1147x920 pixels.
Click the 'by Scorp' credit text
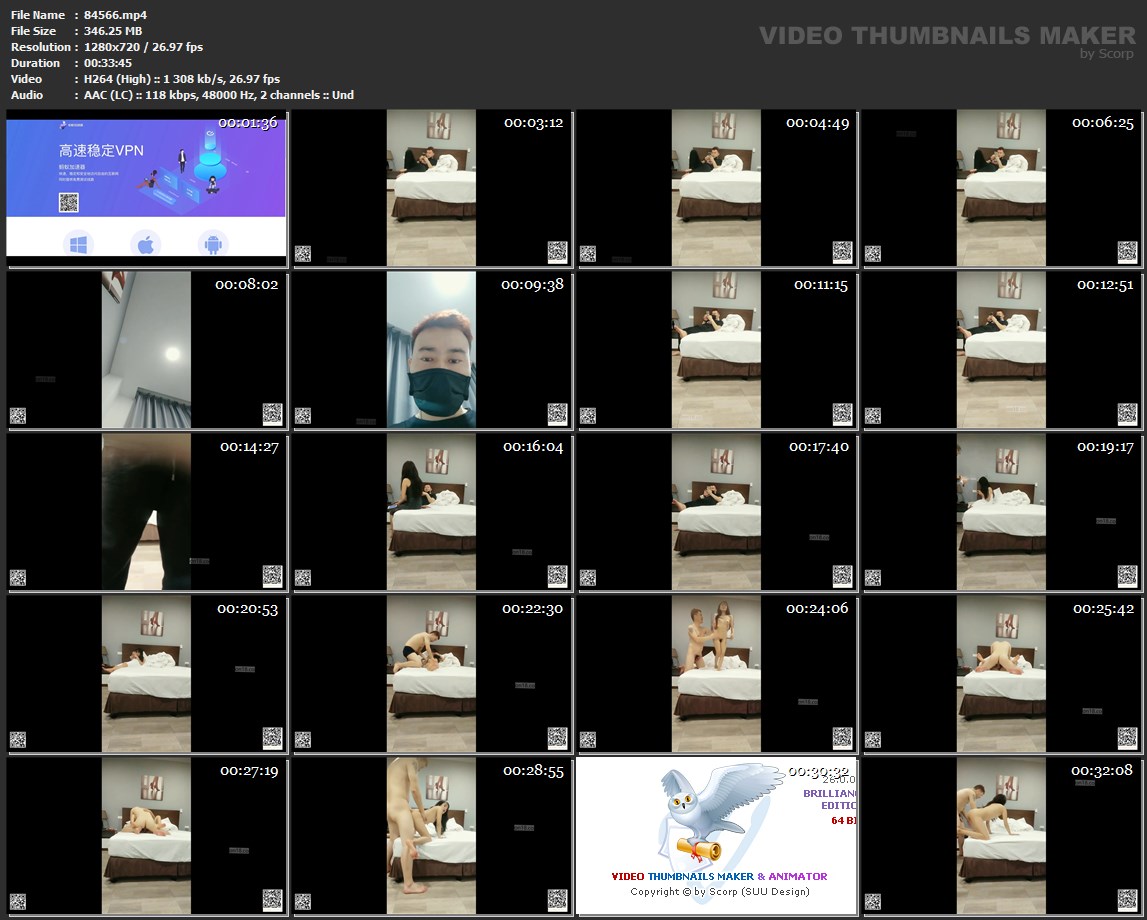tap(1106, 54)
